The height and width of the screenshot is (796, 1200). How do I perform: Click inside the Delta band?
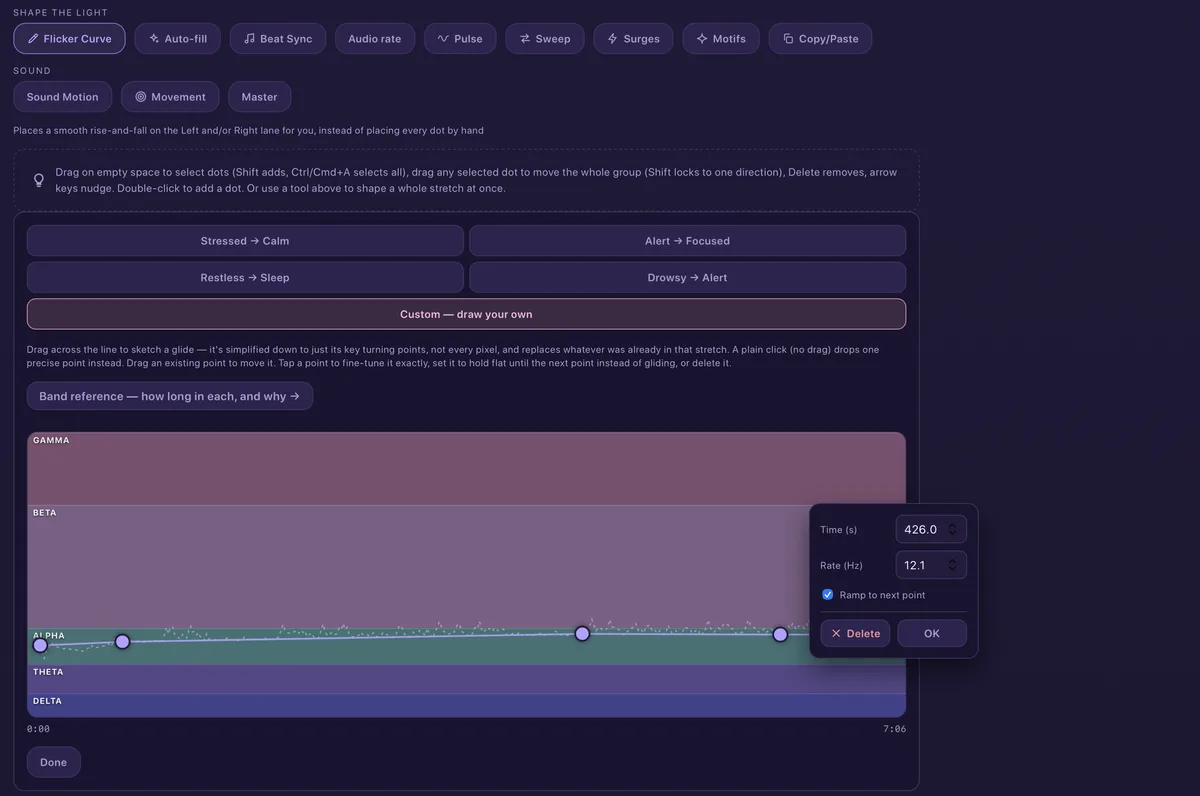pyautogui.click(x=466, y=705)
